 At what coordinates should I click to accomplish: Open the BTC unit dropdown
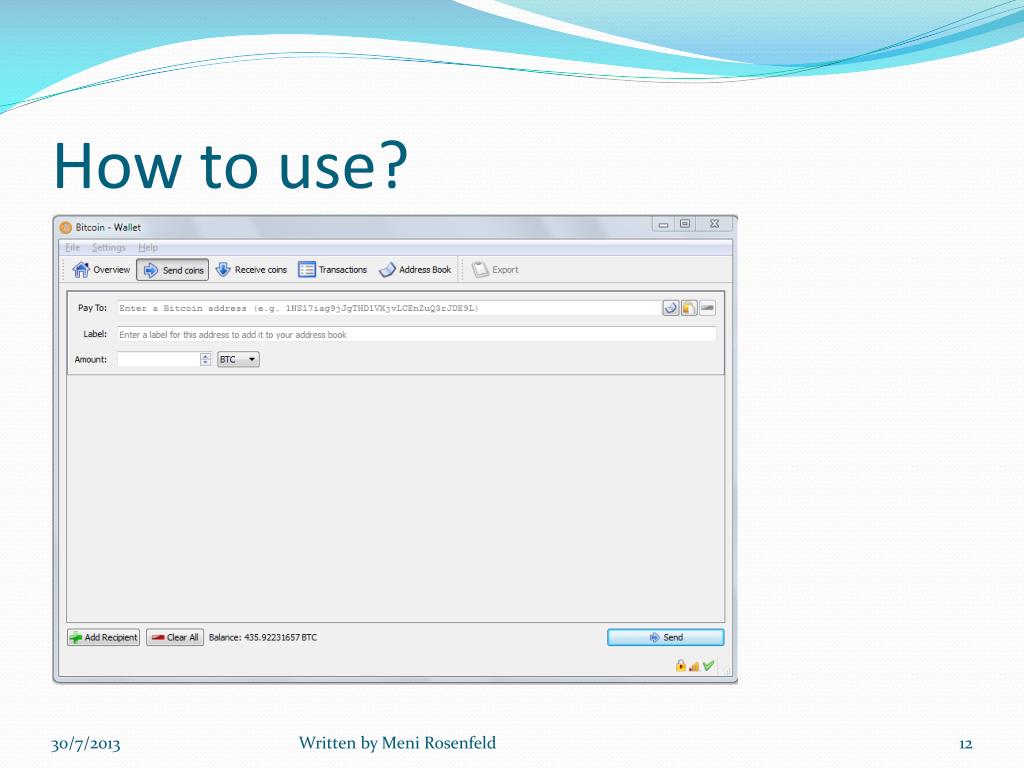238,359
